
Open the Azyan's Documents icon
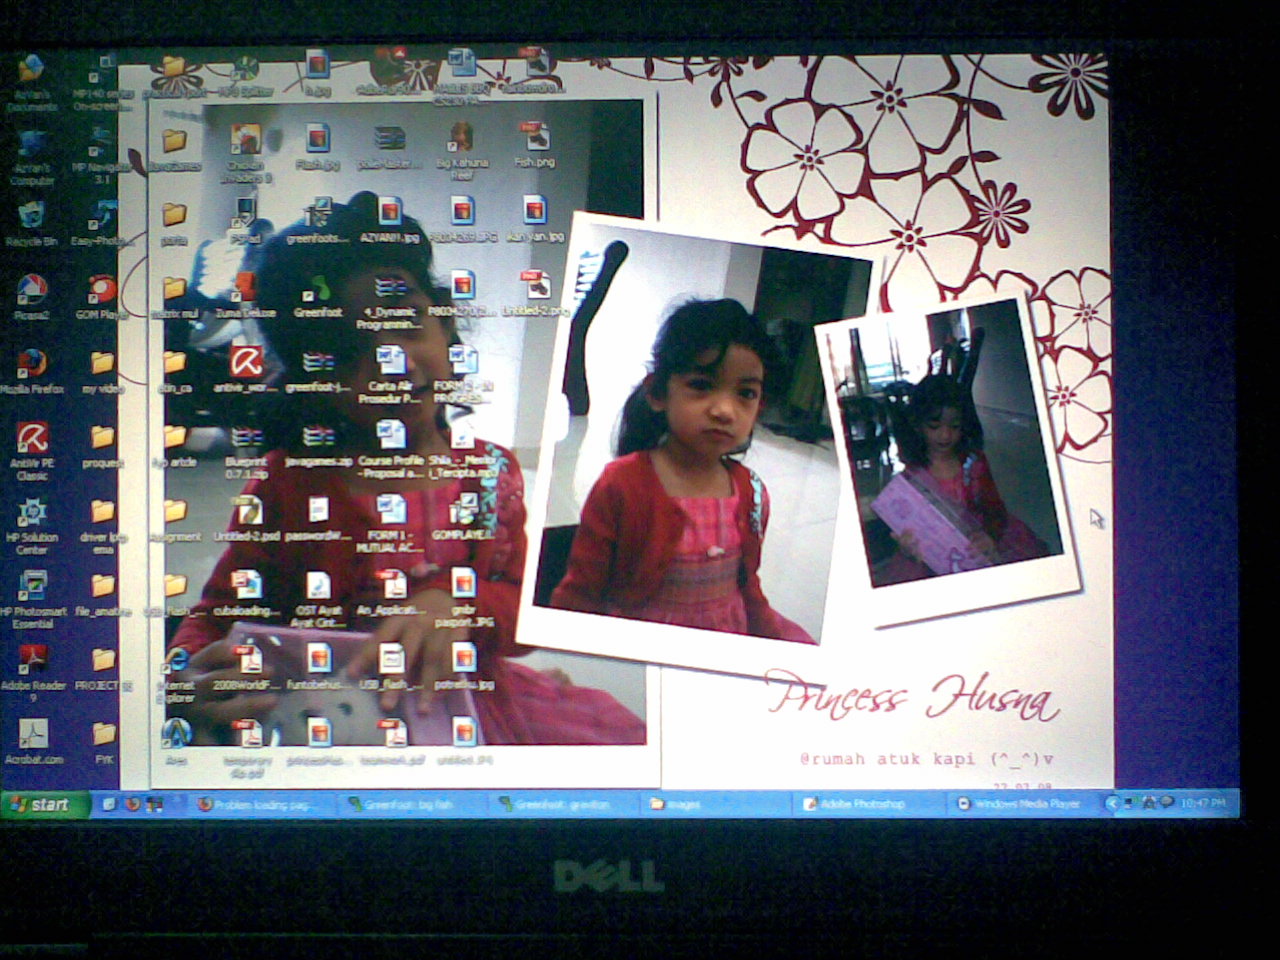pos(31,82)
